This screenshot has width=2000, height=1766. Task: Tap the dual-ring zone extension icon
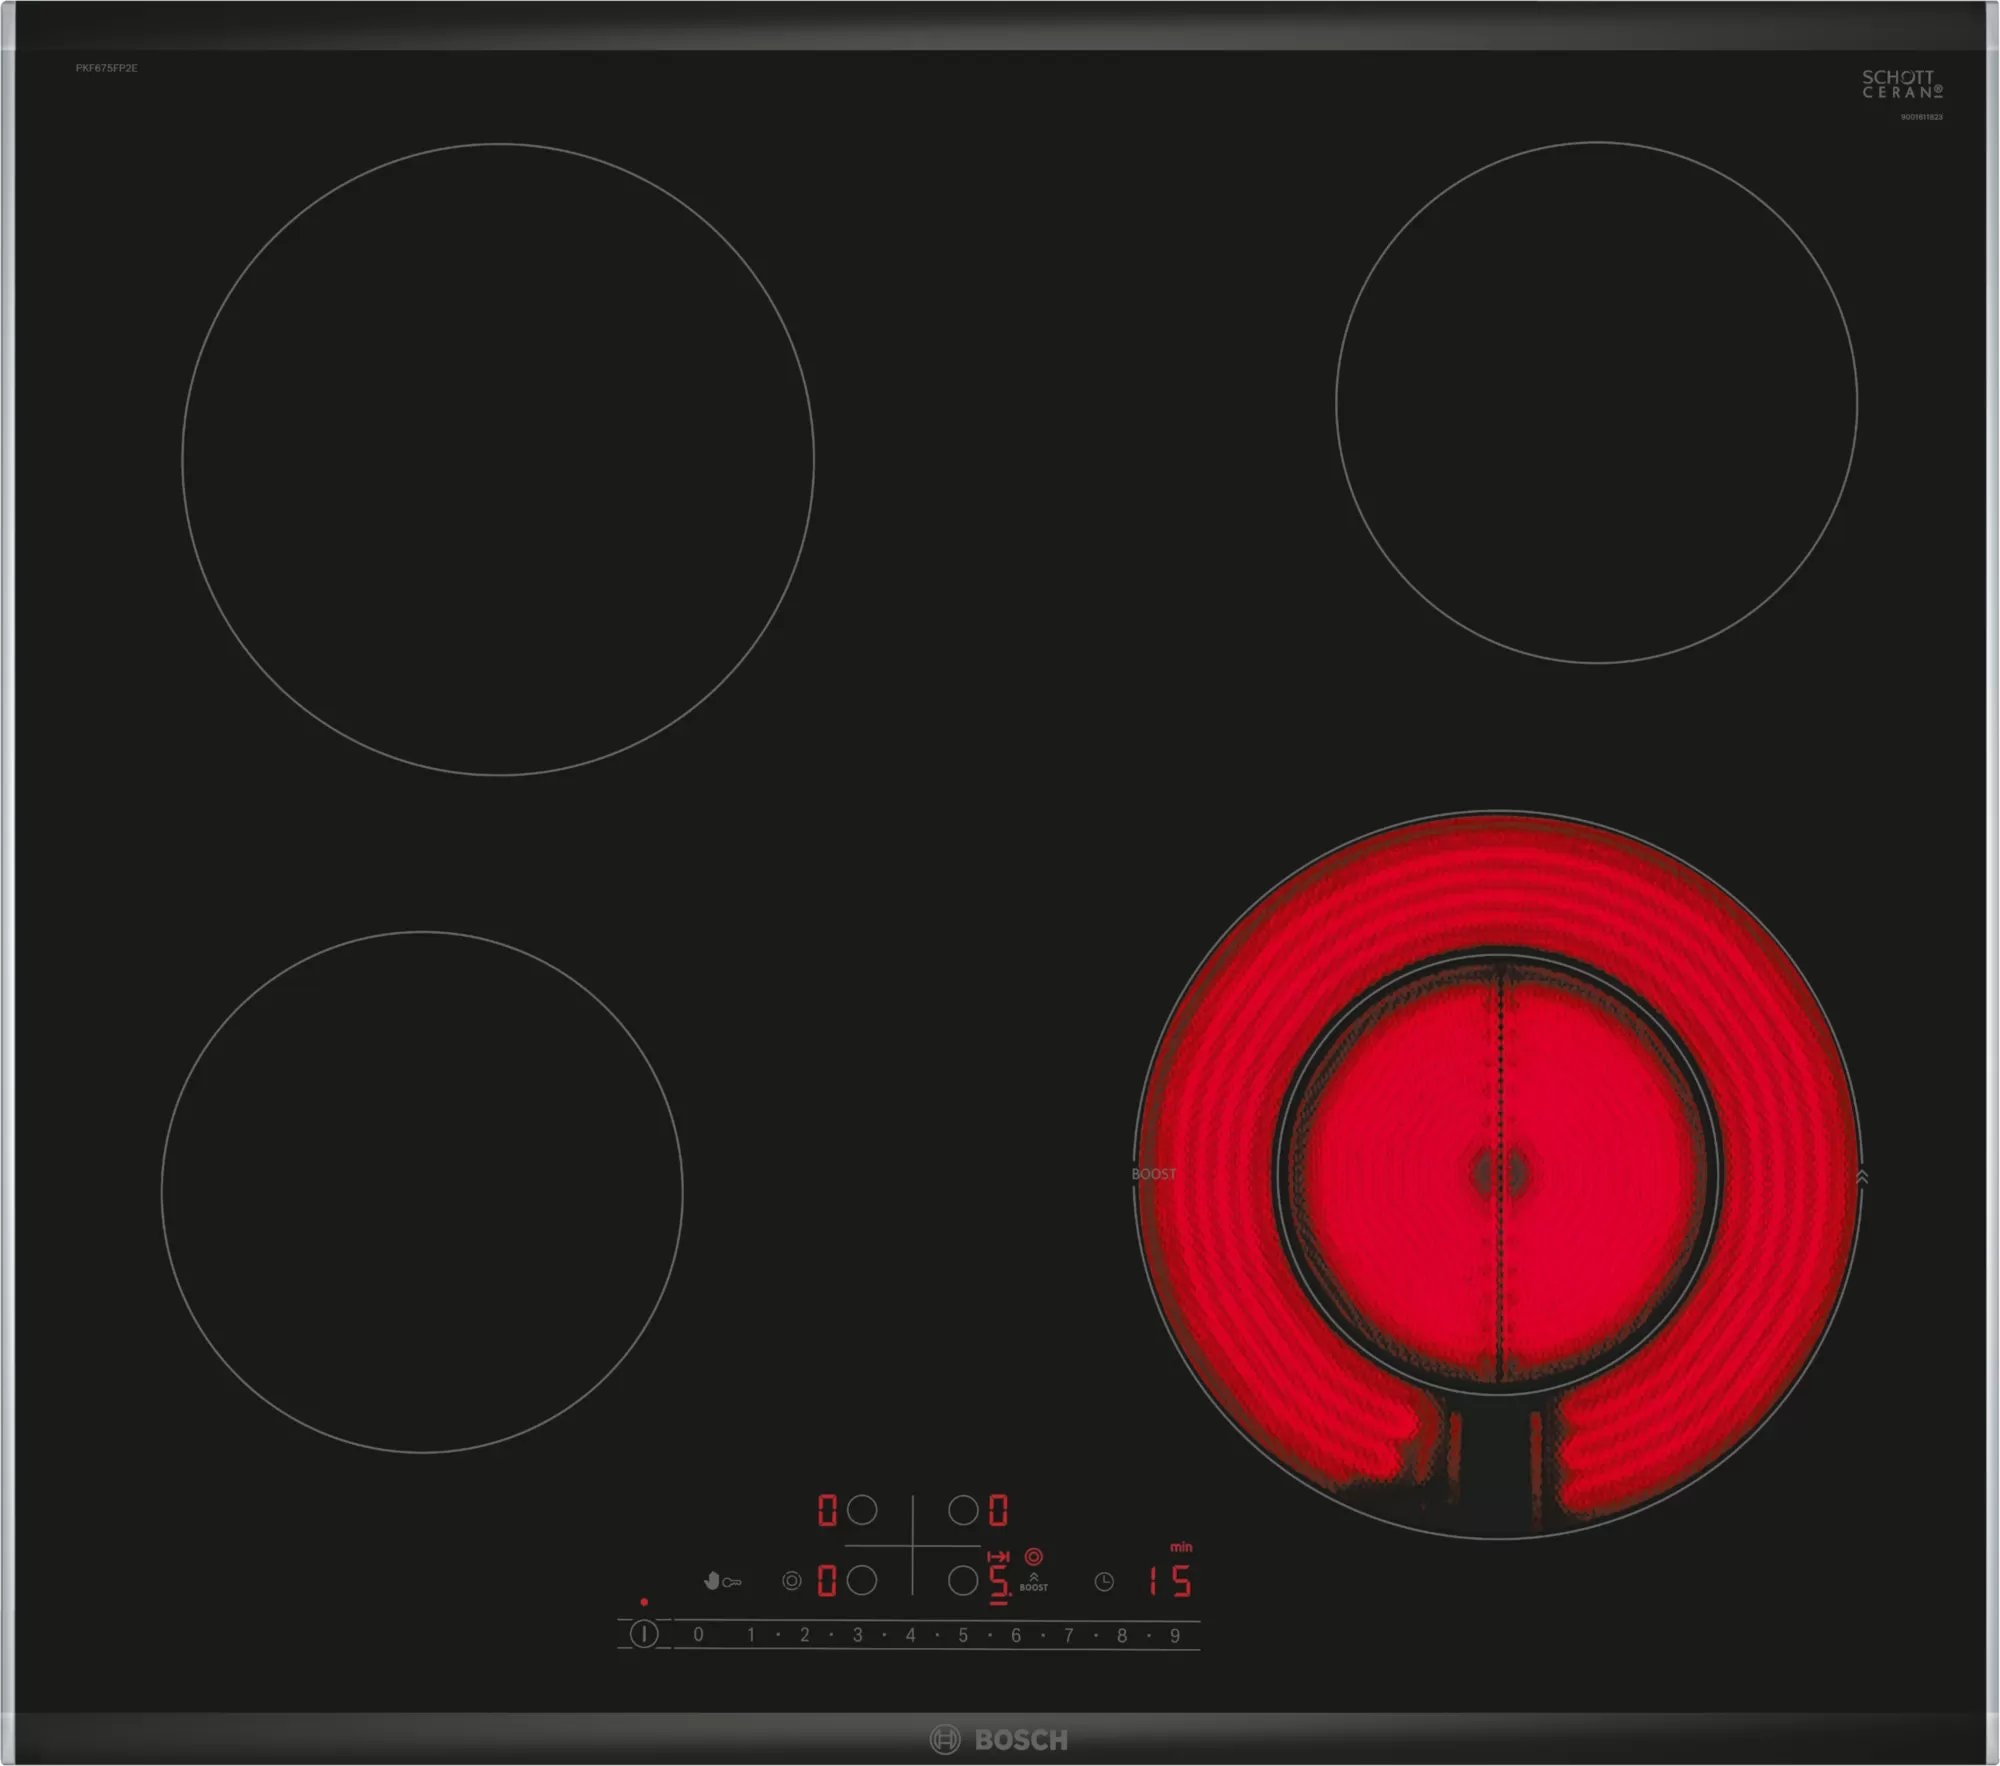click(x=791, y=1581)
